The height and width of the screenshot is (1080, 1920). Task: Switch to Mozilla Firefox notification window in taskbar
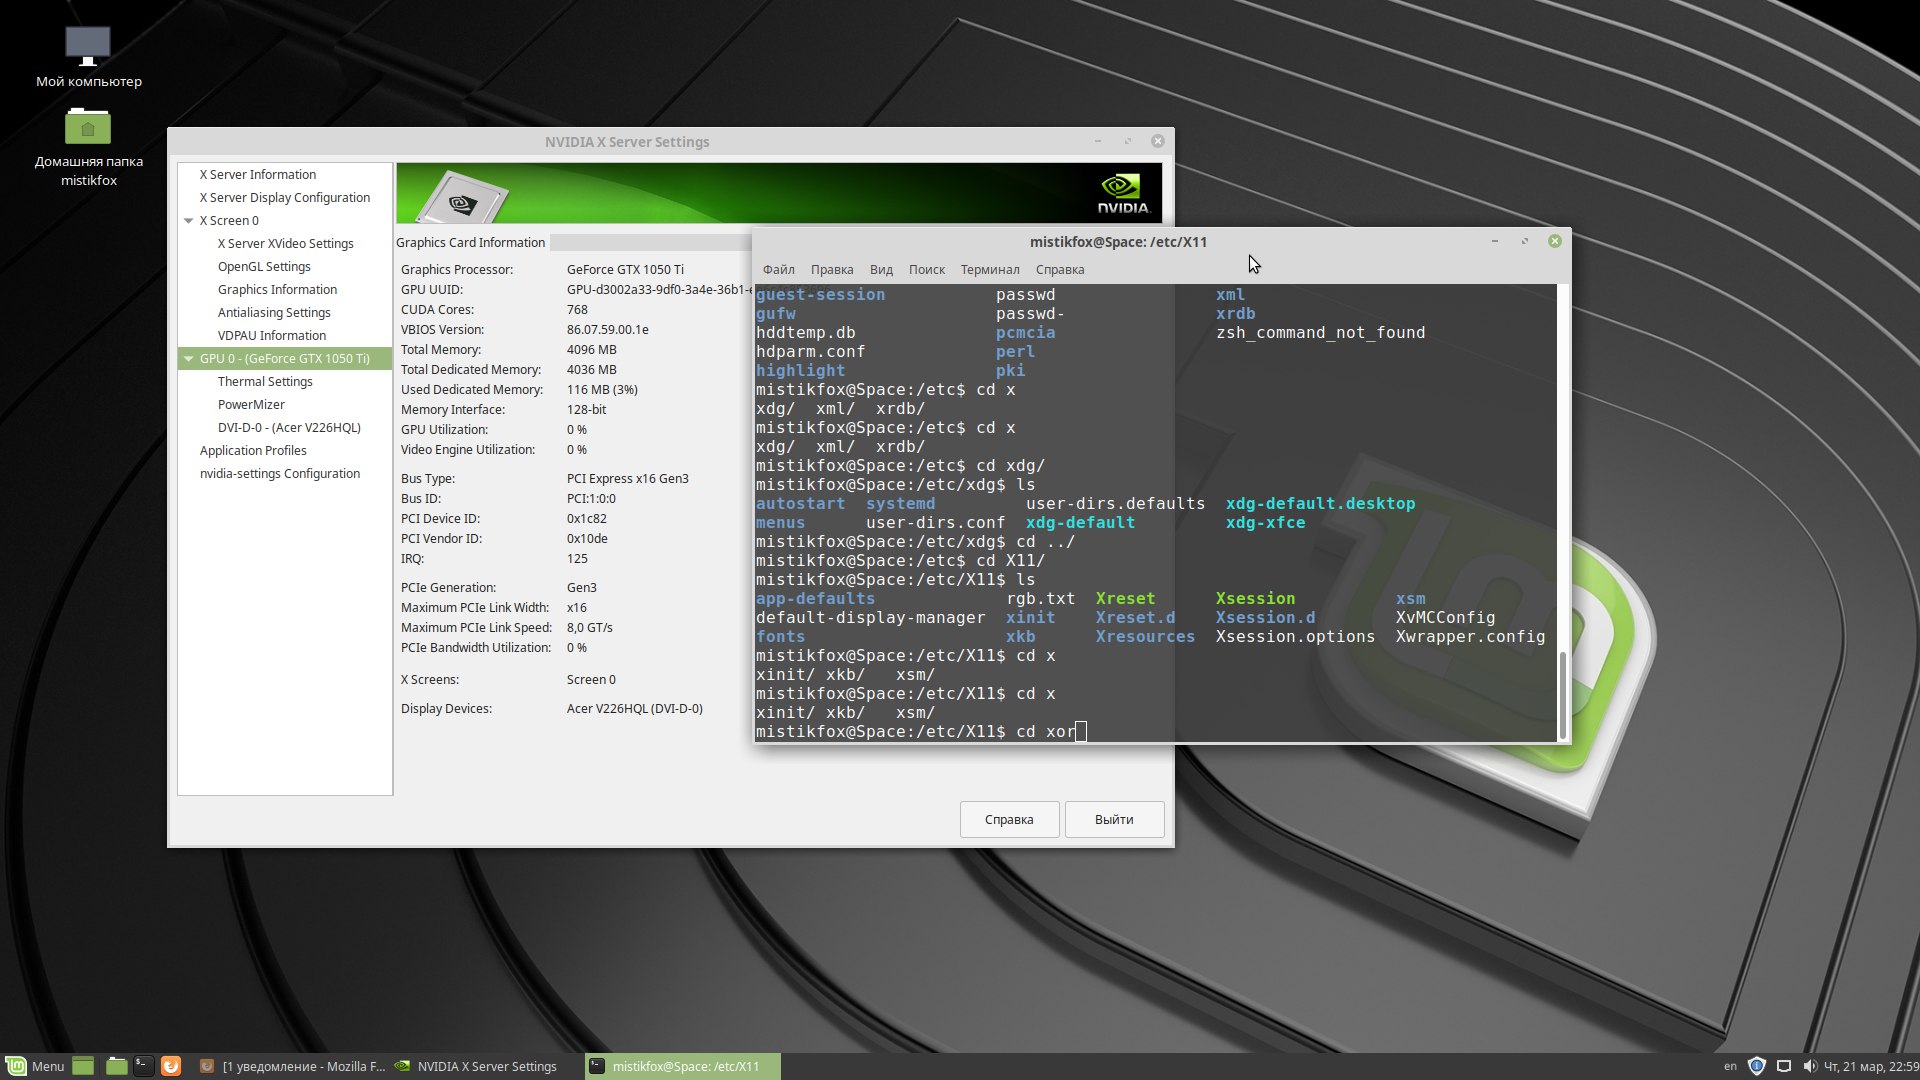click(291, 1066)
